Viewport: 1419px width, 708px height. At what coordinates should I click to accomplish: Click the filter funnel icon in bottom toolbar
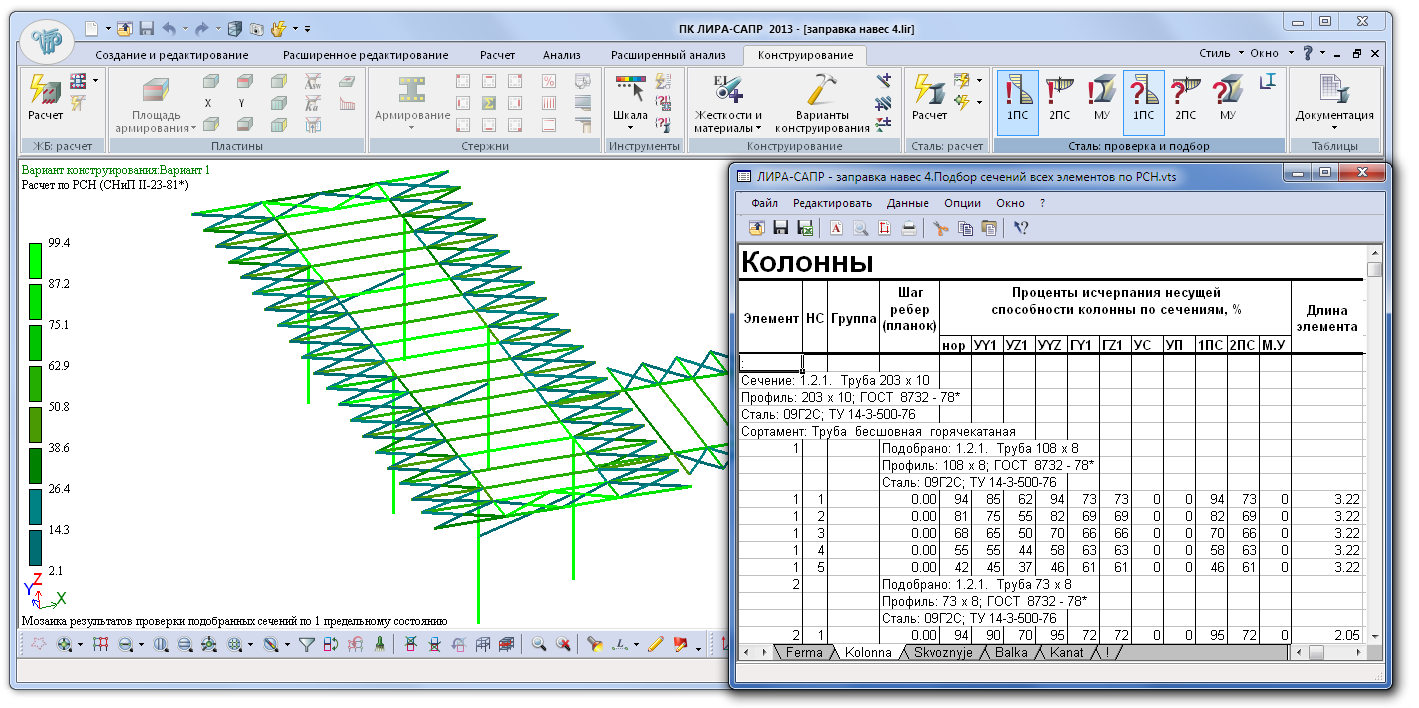pyautogui.click(x=307, y=645)
